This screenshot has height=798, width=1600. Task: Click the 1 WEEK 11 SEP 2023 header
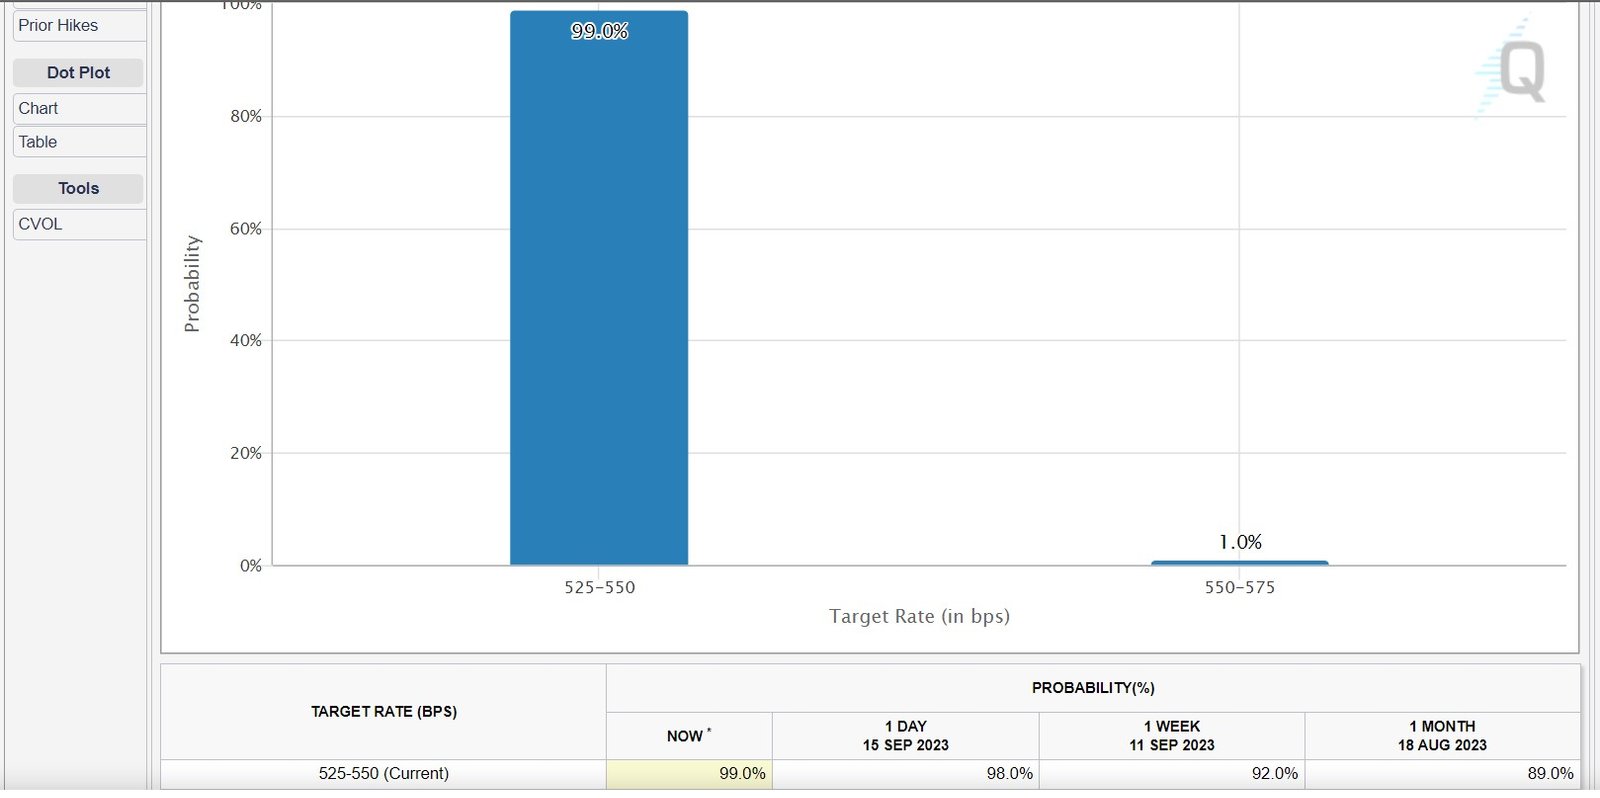pyautogui.click(x=1171, y=736)
